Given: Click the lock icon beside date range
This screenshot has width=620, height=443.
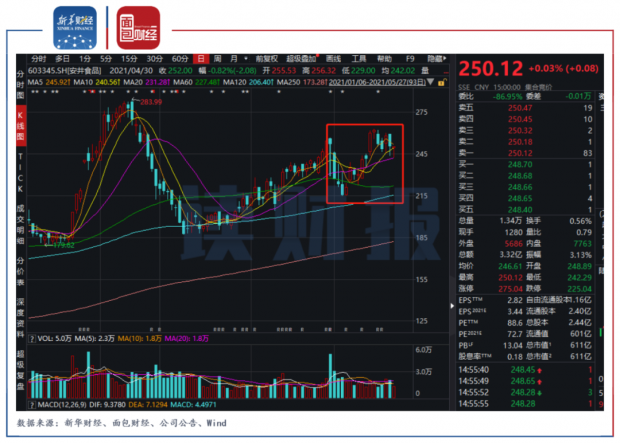Looking at the screenshot, I should tap(442, 82).
